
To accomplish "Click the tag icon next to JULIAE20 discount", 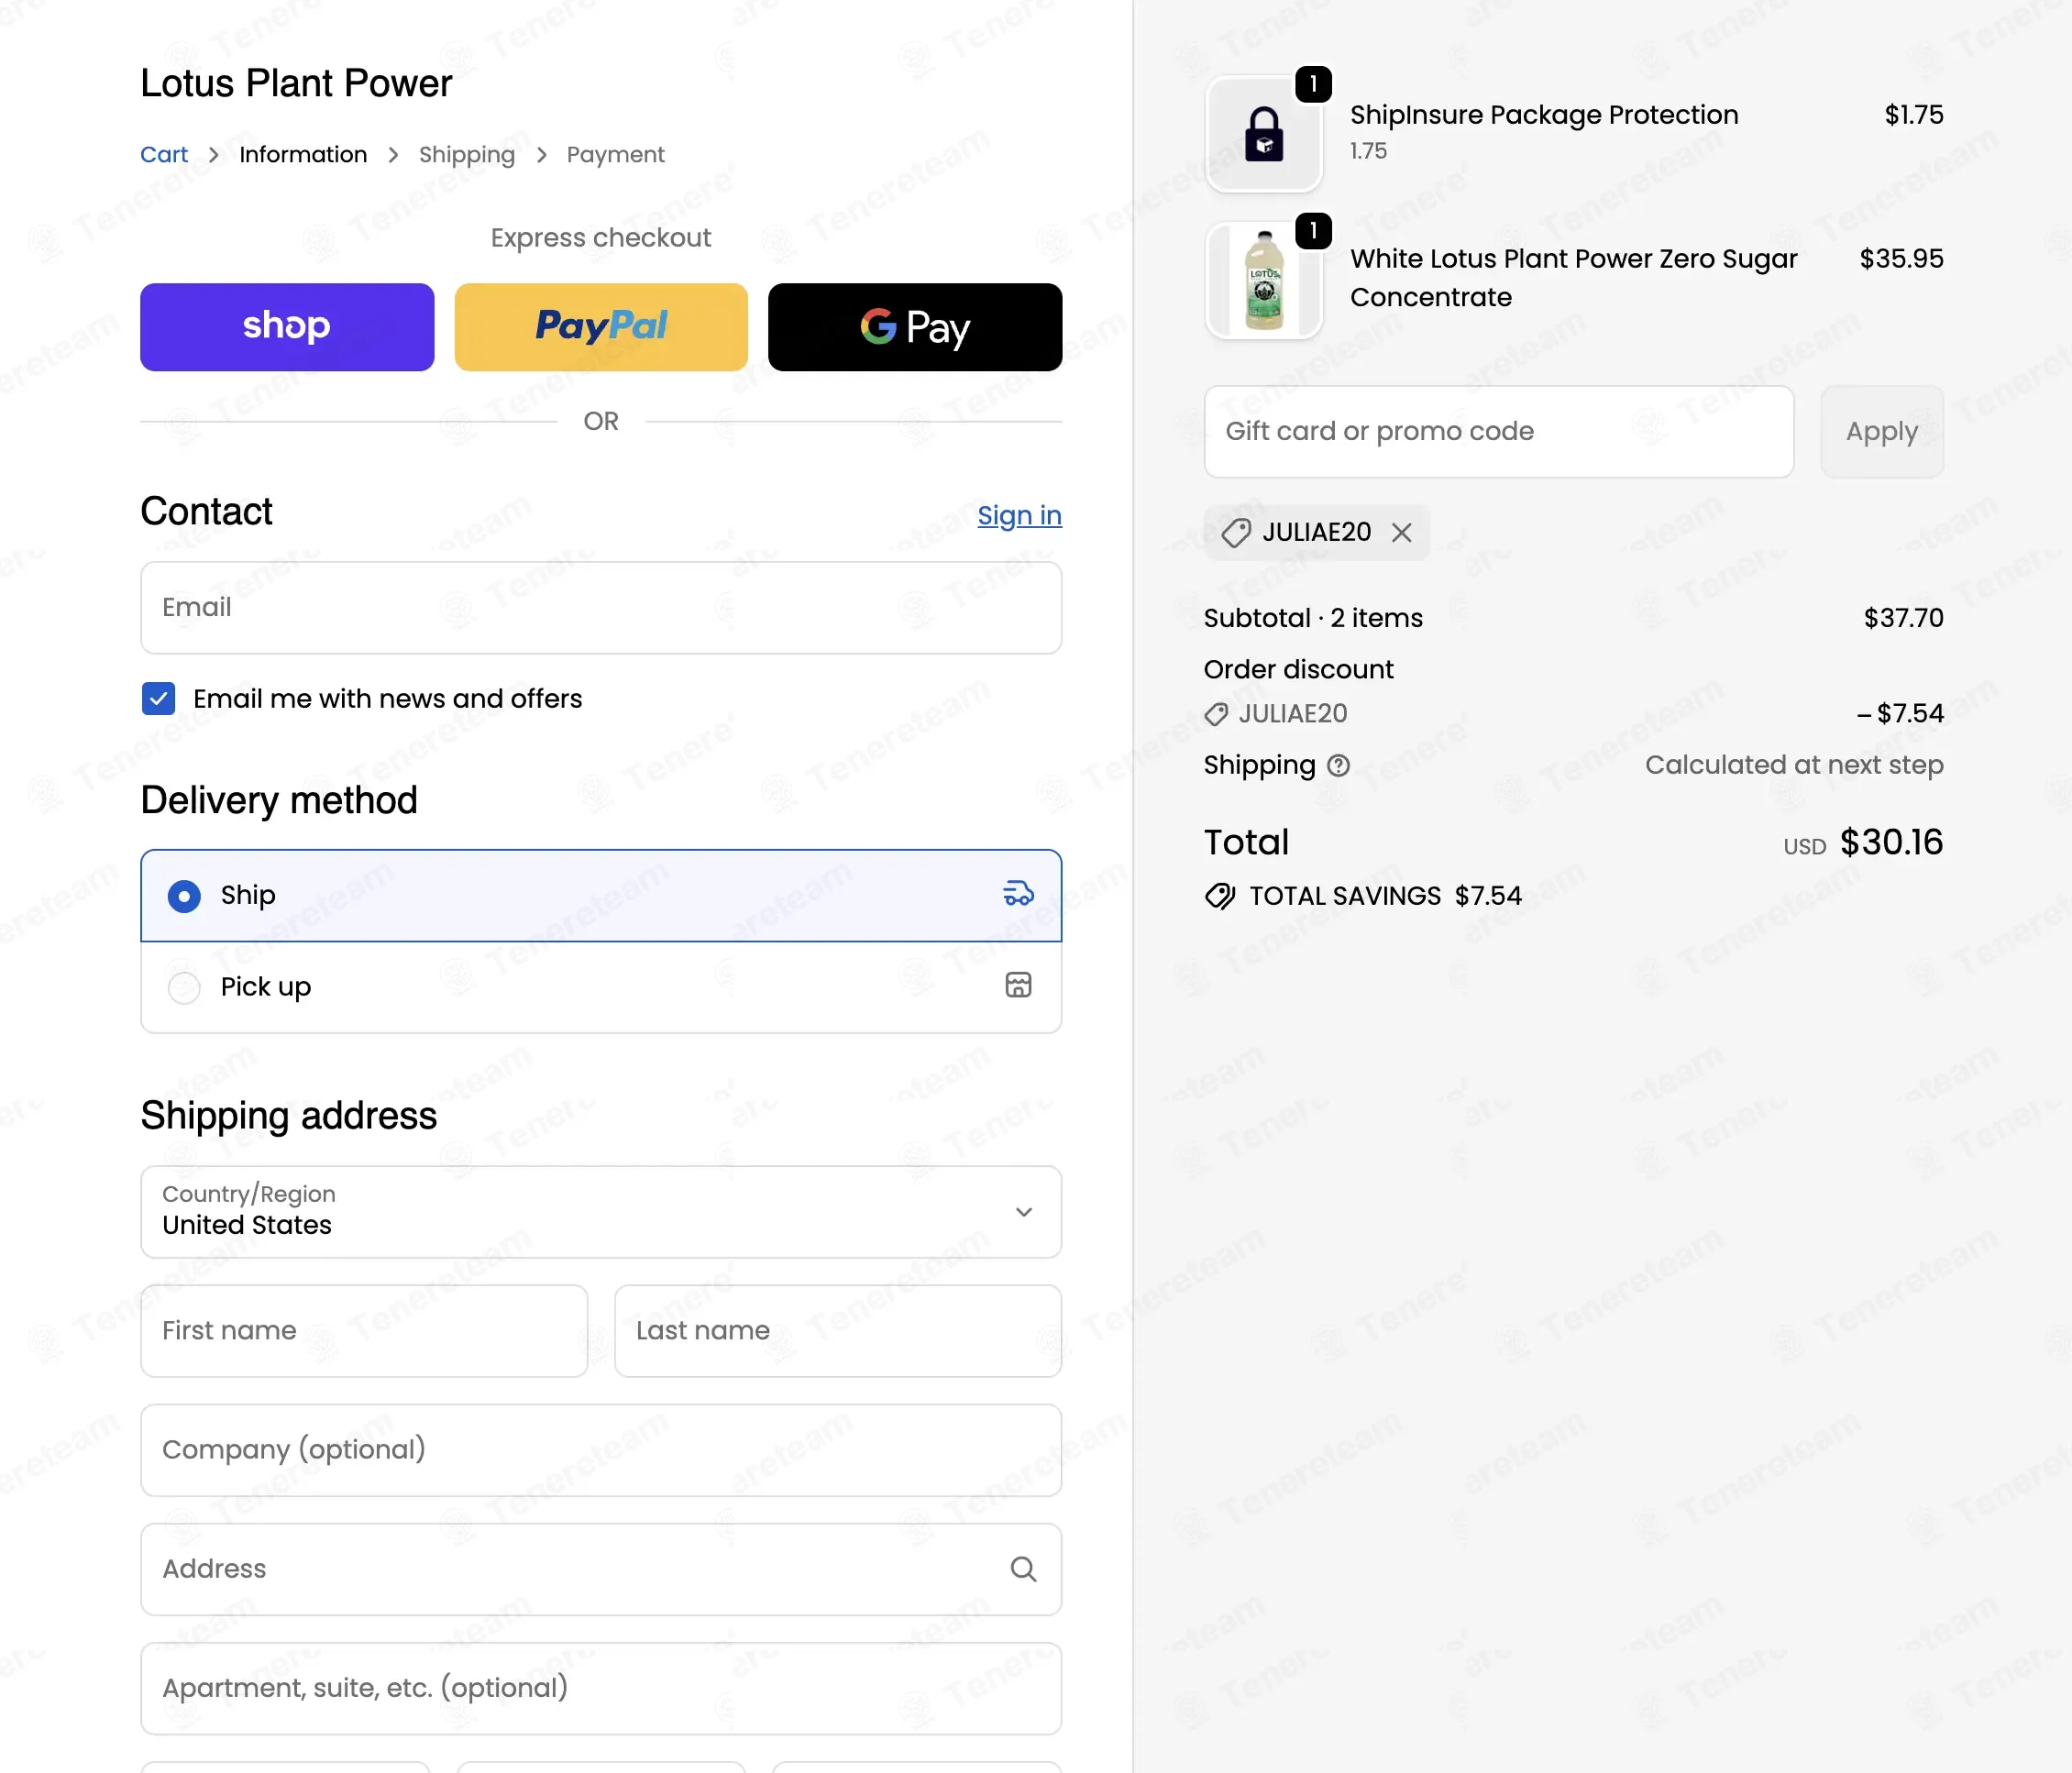I will click(1216, 714).
